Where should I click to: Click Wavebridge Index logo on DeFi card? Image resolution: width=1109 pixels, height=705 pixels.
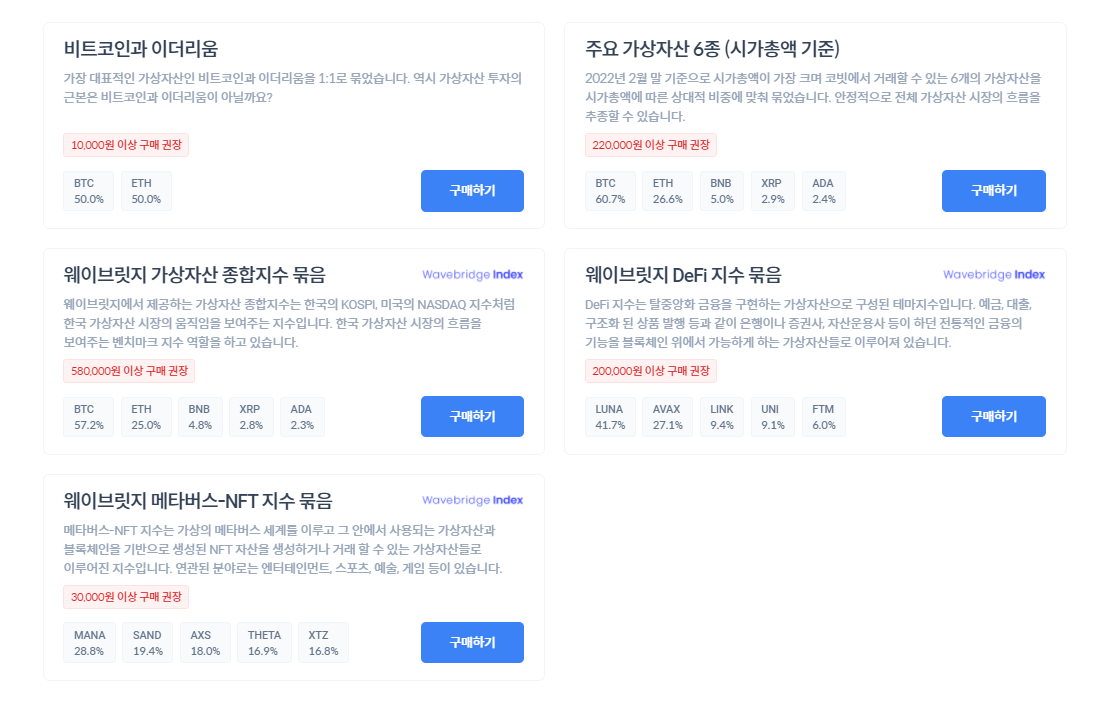(x=994, y=274)
